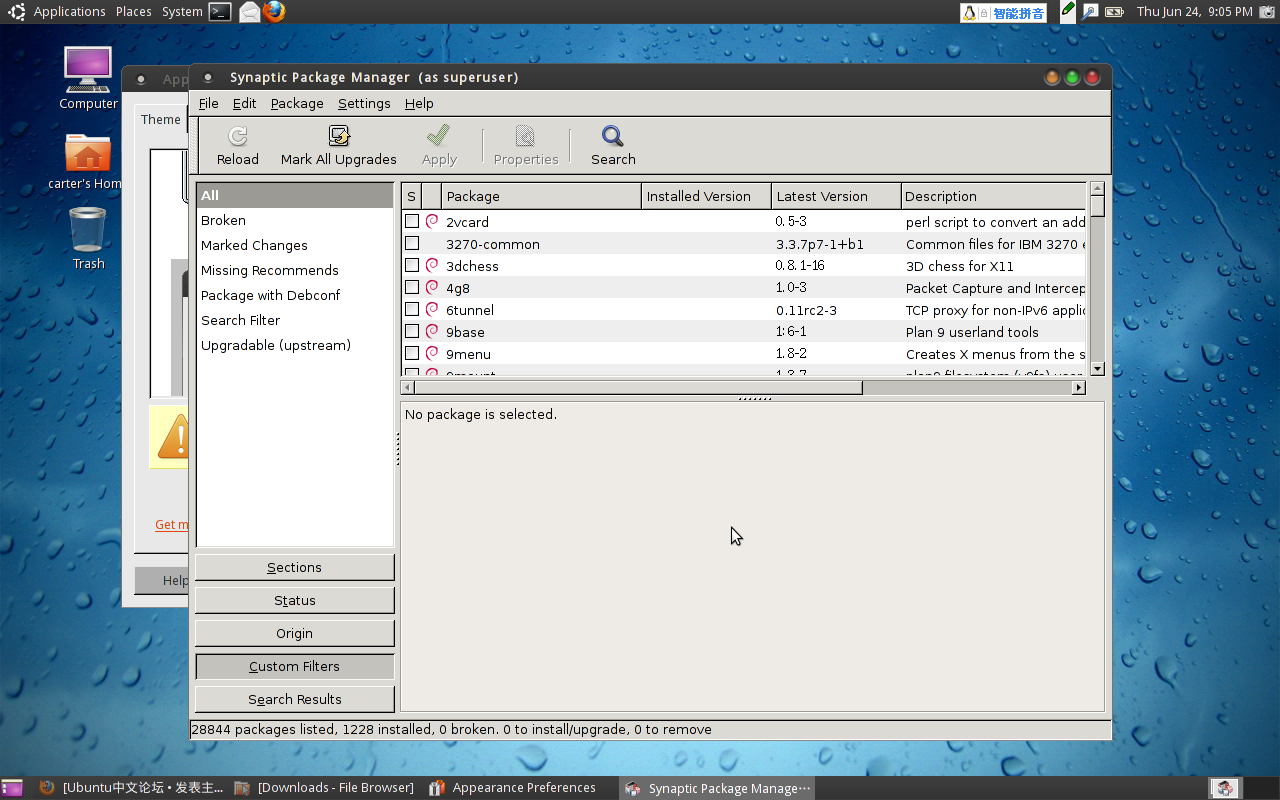Click the clock in top panel
1280x800 pixels.
[x=1194, y=12]
